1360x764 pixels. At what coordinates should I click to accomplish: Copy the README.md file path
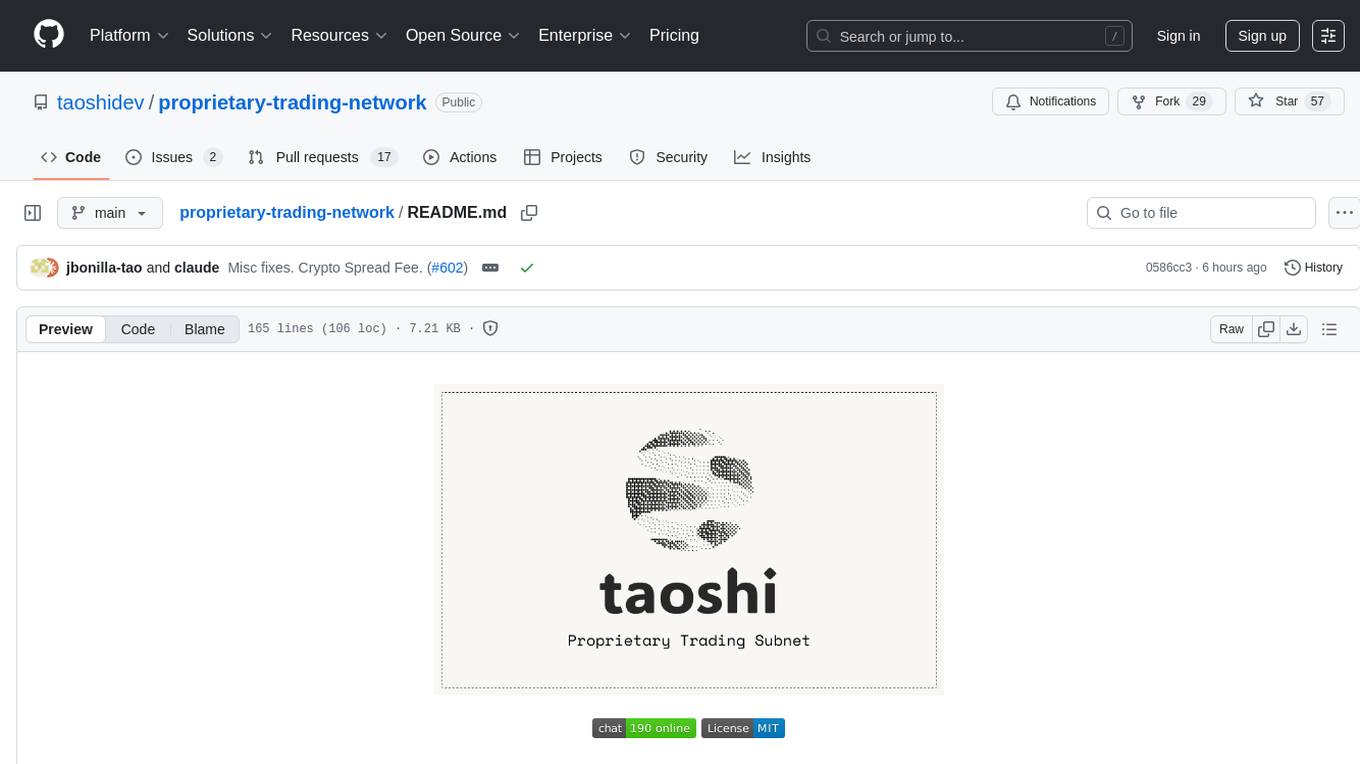(530, 213)
